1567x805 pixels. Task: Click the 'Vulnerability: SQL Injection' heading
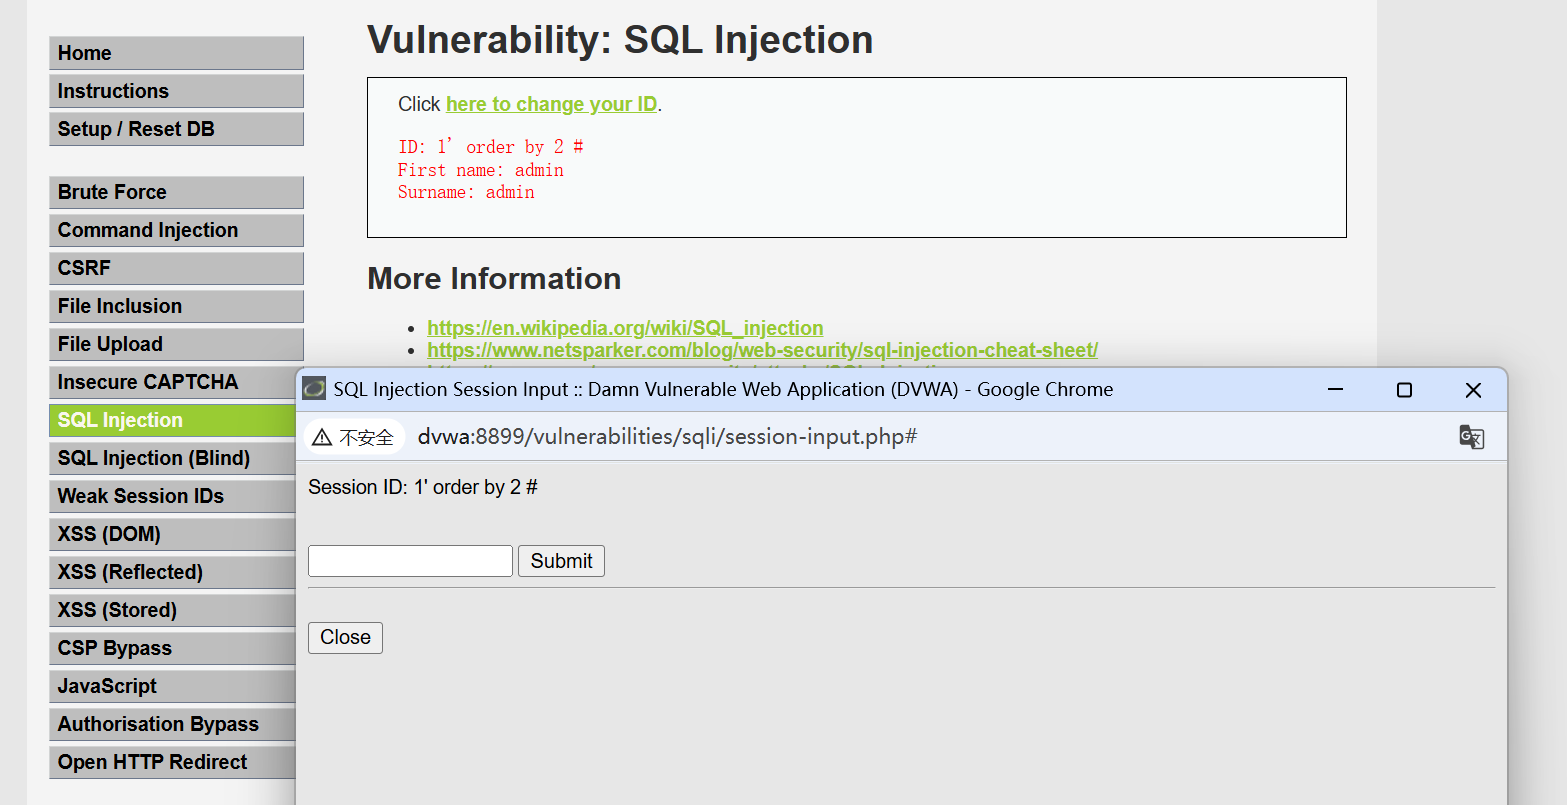point(620,40)
